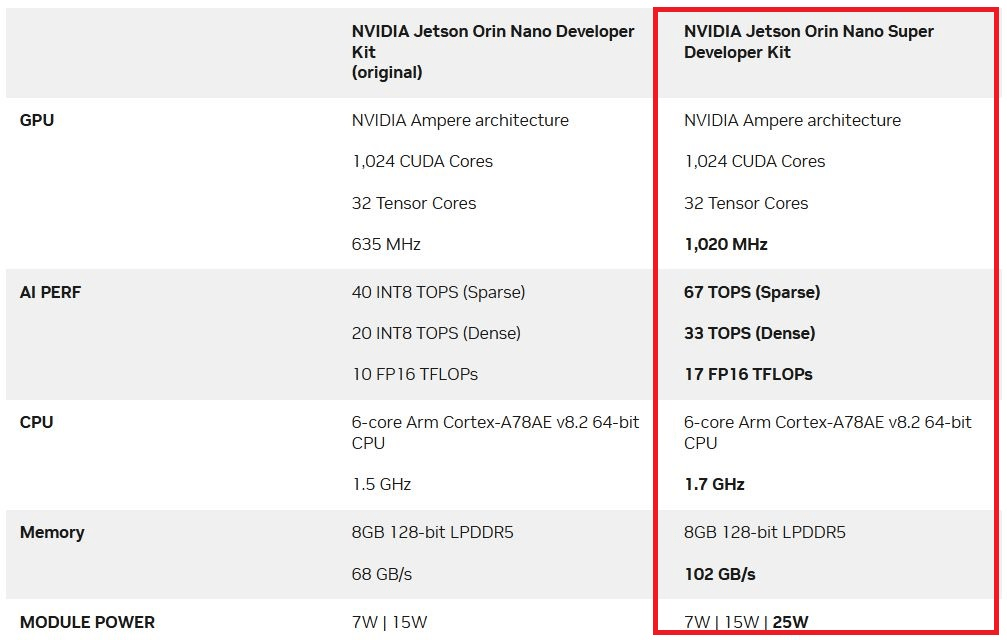Click the 17 FP16 TFLOPs text

point(748,374)
